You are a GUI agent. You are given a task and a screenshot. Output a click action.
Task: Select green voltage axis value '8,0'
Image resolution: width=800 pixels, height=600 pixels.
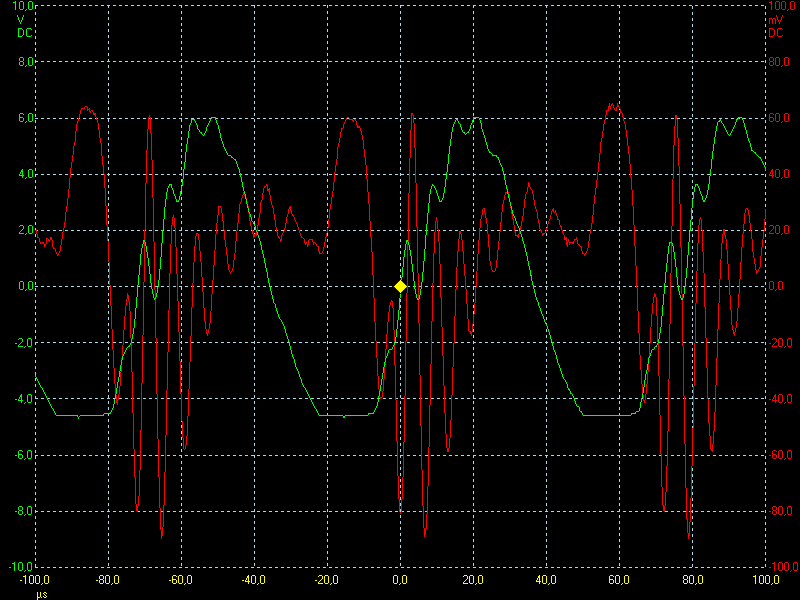pyautogui.click(x=25, y=62)
